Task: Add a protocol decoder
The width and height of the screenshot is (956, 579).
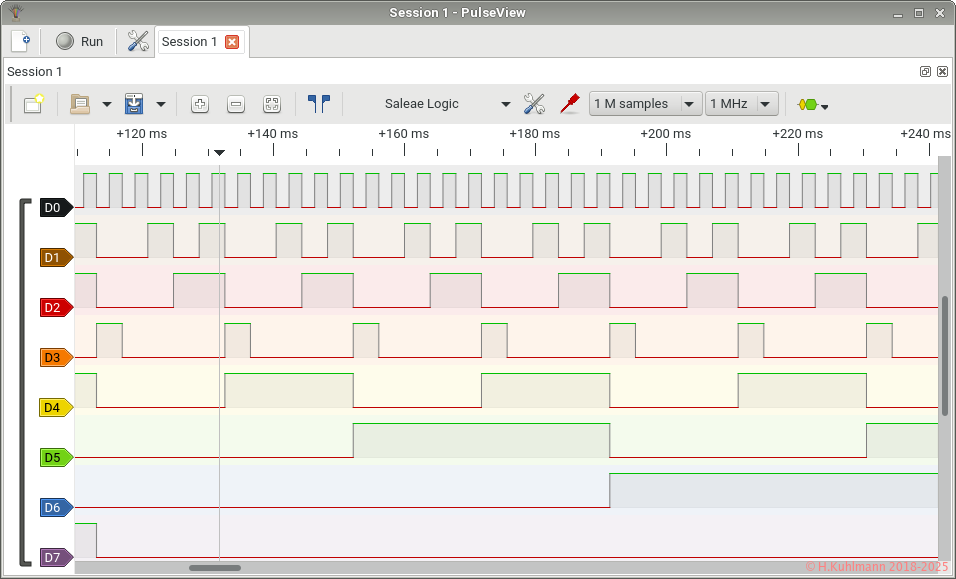Action: [x=808, y=104]
